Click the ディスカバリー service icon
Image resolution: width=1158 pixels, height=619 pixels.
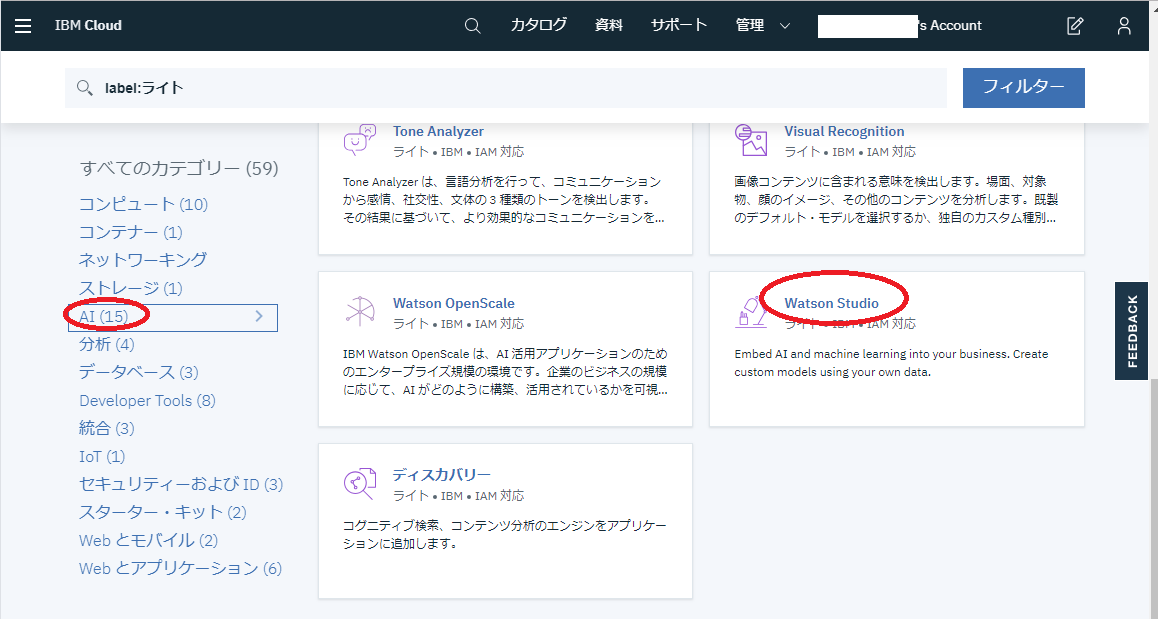point(360,484)
